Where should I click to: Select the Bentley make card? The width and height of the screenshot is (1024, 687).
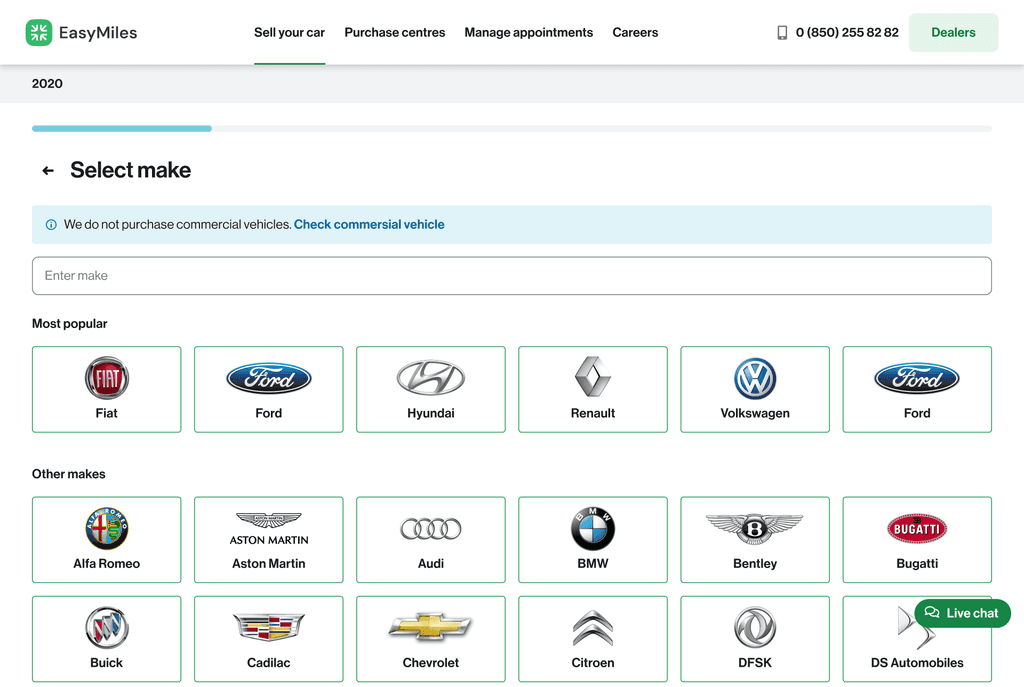click(x=755, y=539)
